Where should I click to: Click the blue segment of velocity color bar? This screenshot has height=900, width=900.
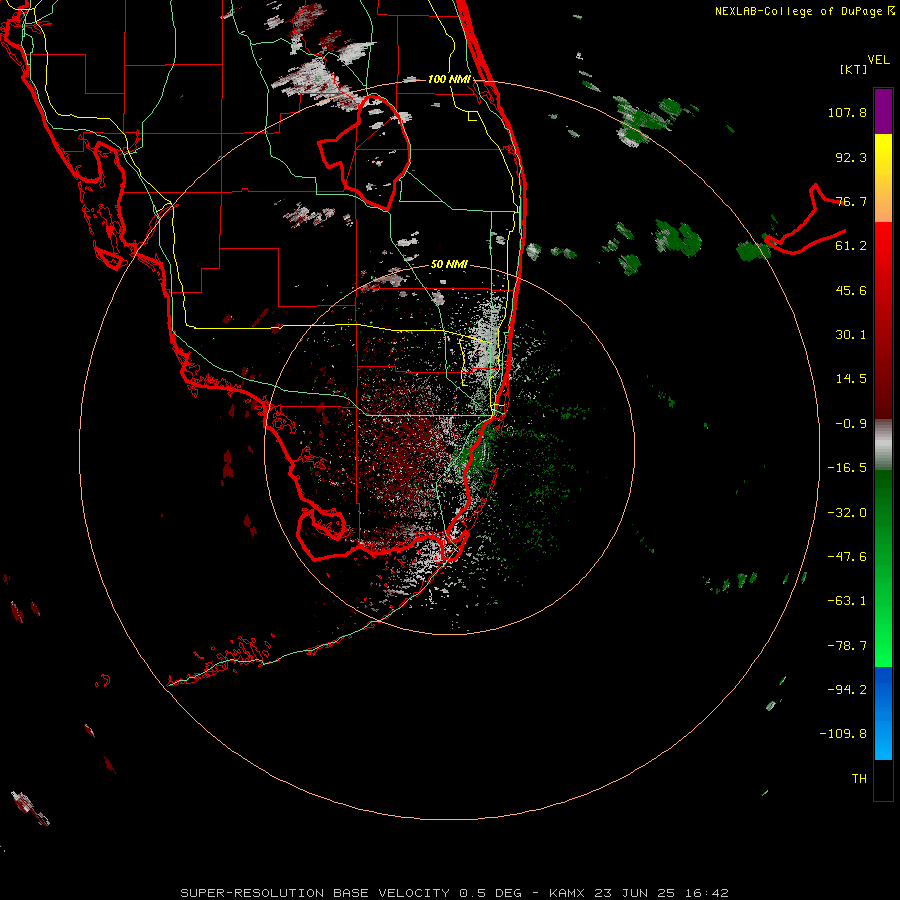[883, 713]
